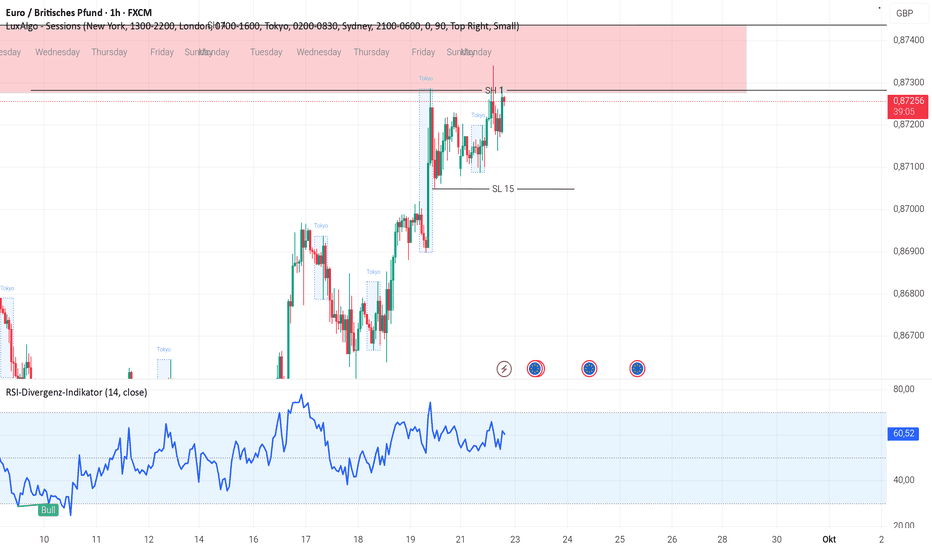Screen dimensions: 932x550
Task: Click the green Bull divergence label
Action: 48,510
